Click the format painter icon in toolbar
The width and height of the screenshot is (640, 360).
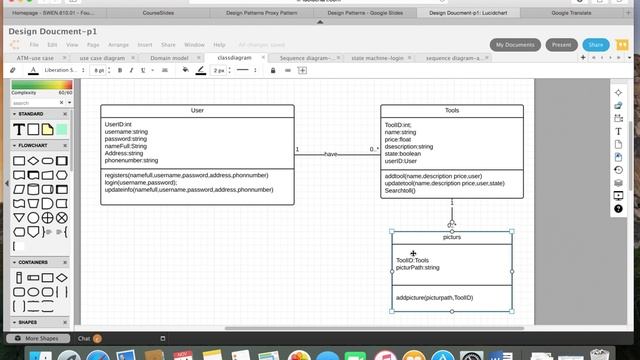click(x=13, y=70)
